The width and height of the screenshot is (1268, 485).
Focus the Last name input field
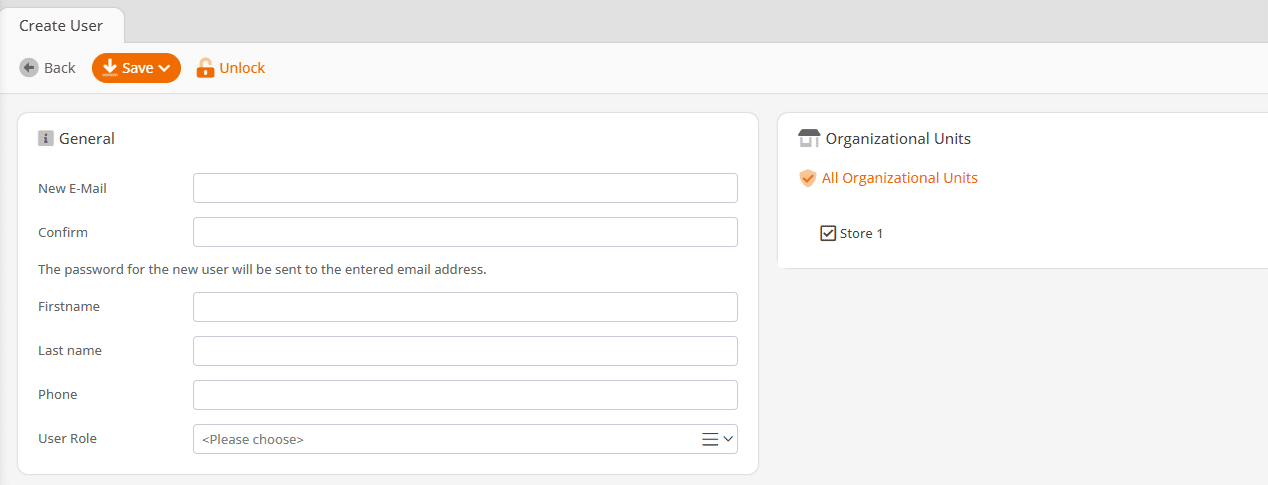(x=465, y=351)
